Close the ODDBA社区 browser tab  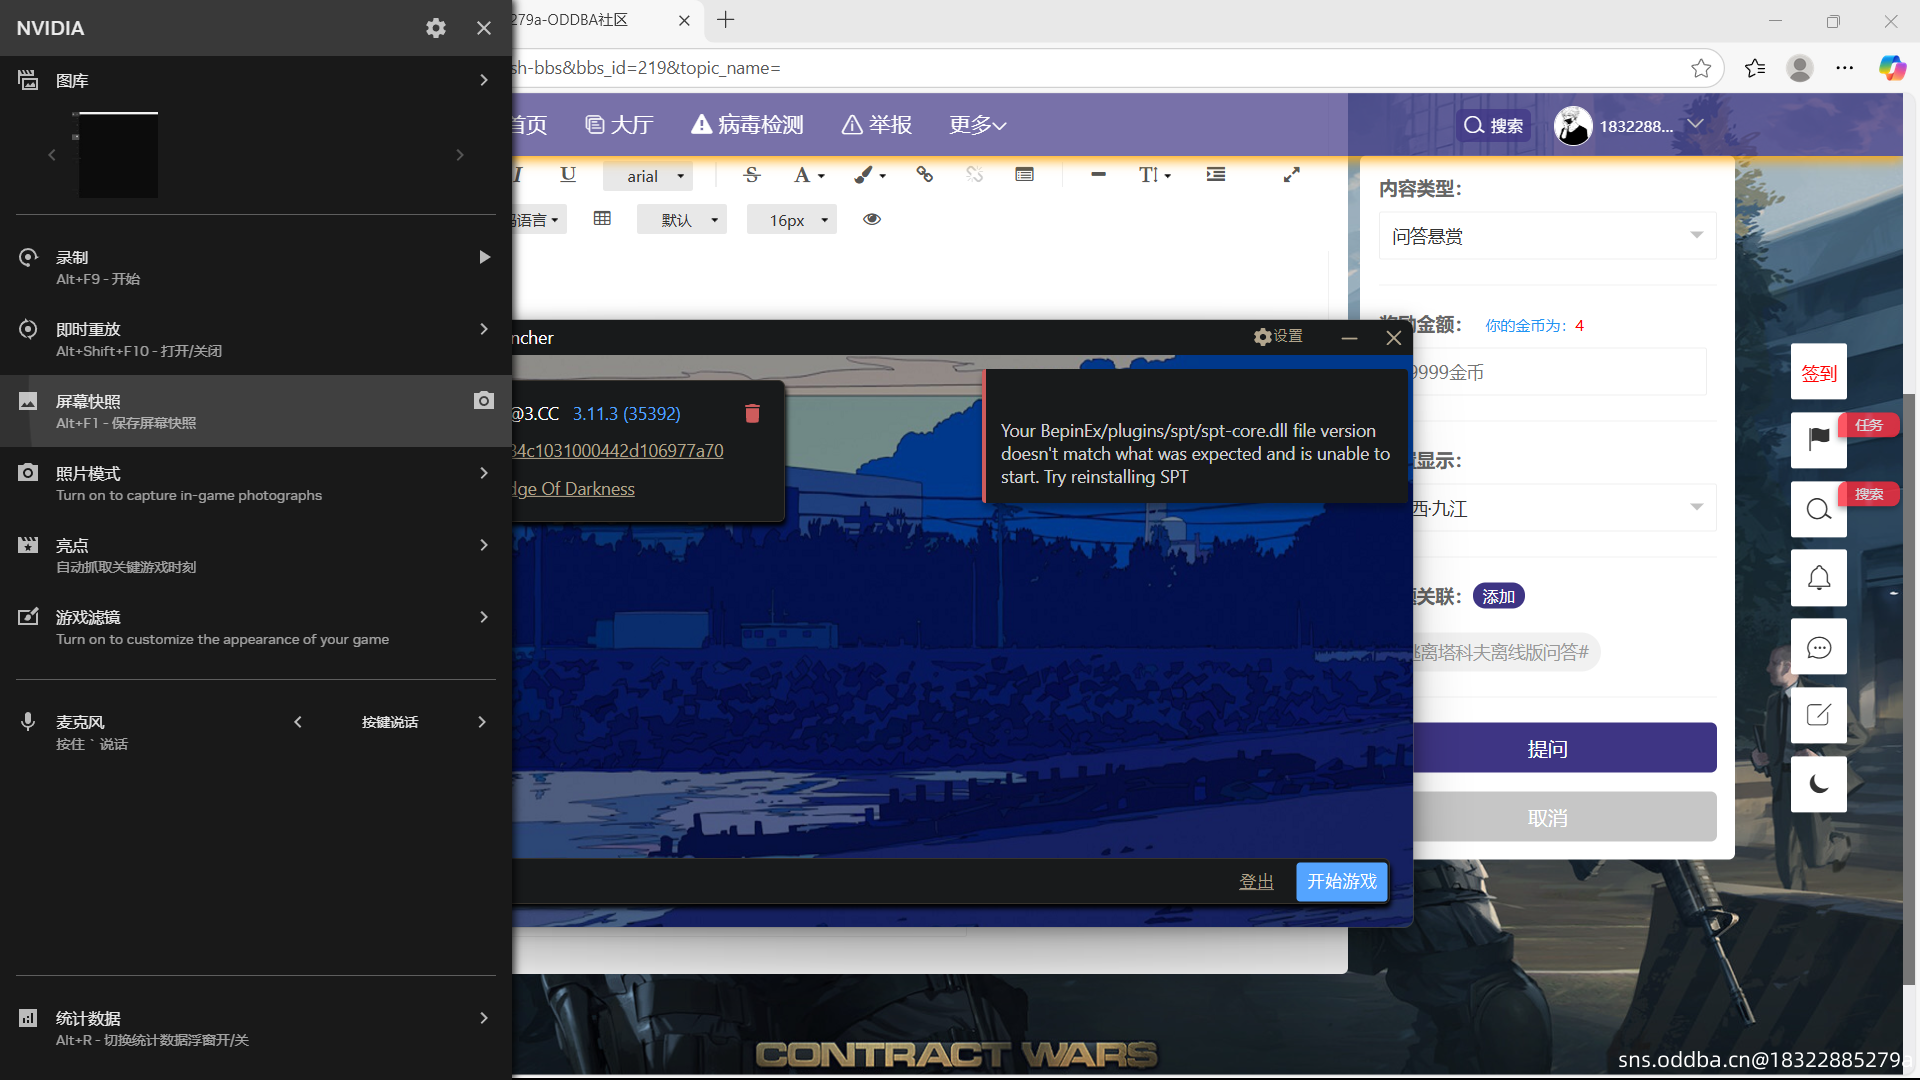coord(684,20)
